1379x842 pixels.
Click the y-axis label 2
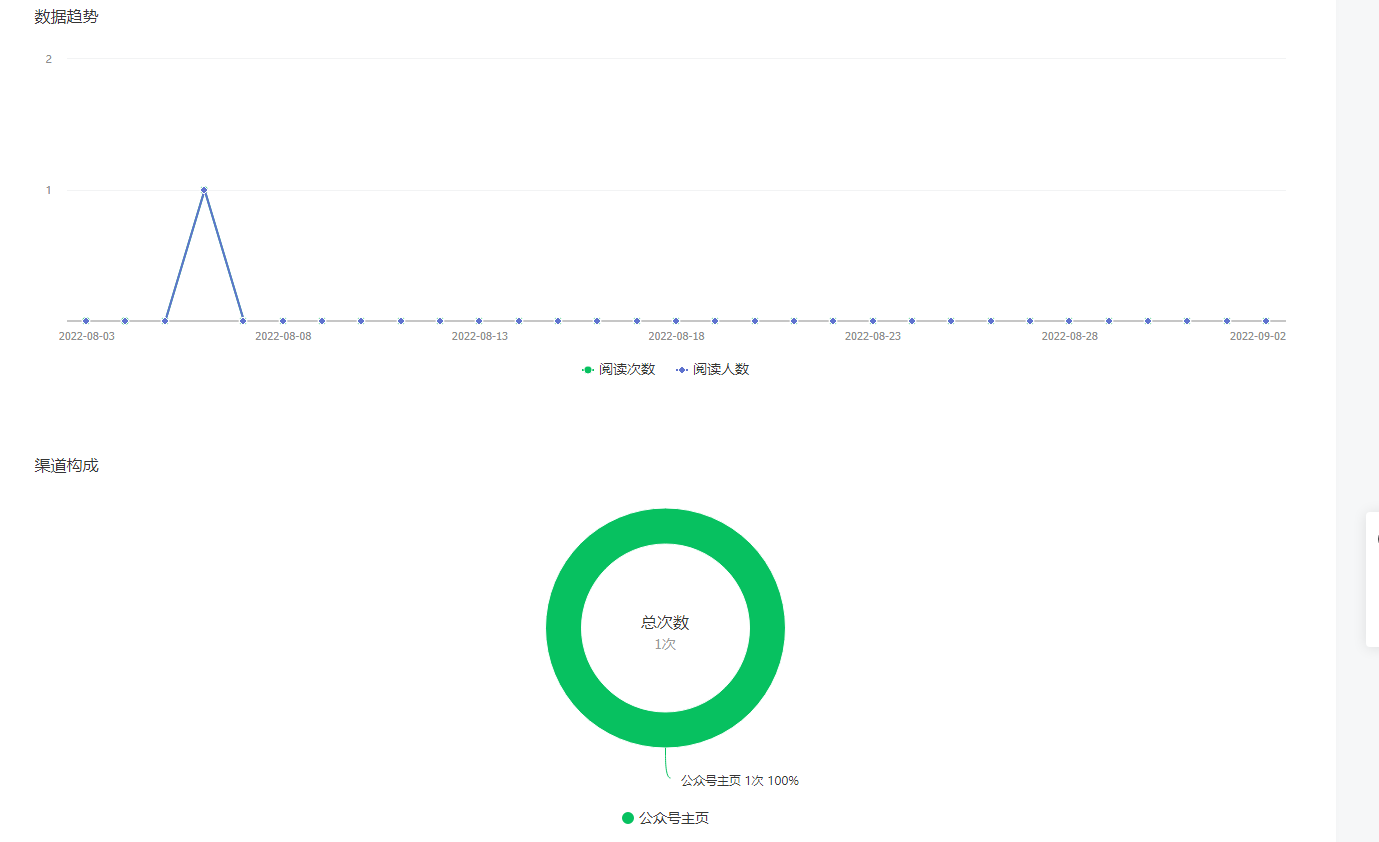[x=48, y=59]
